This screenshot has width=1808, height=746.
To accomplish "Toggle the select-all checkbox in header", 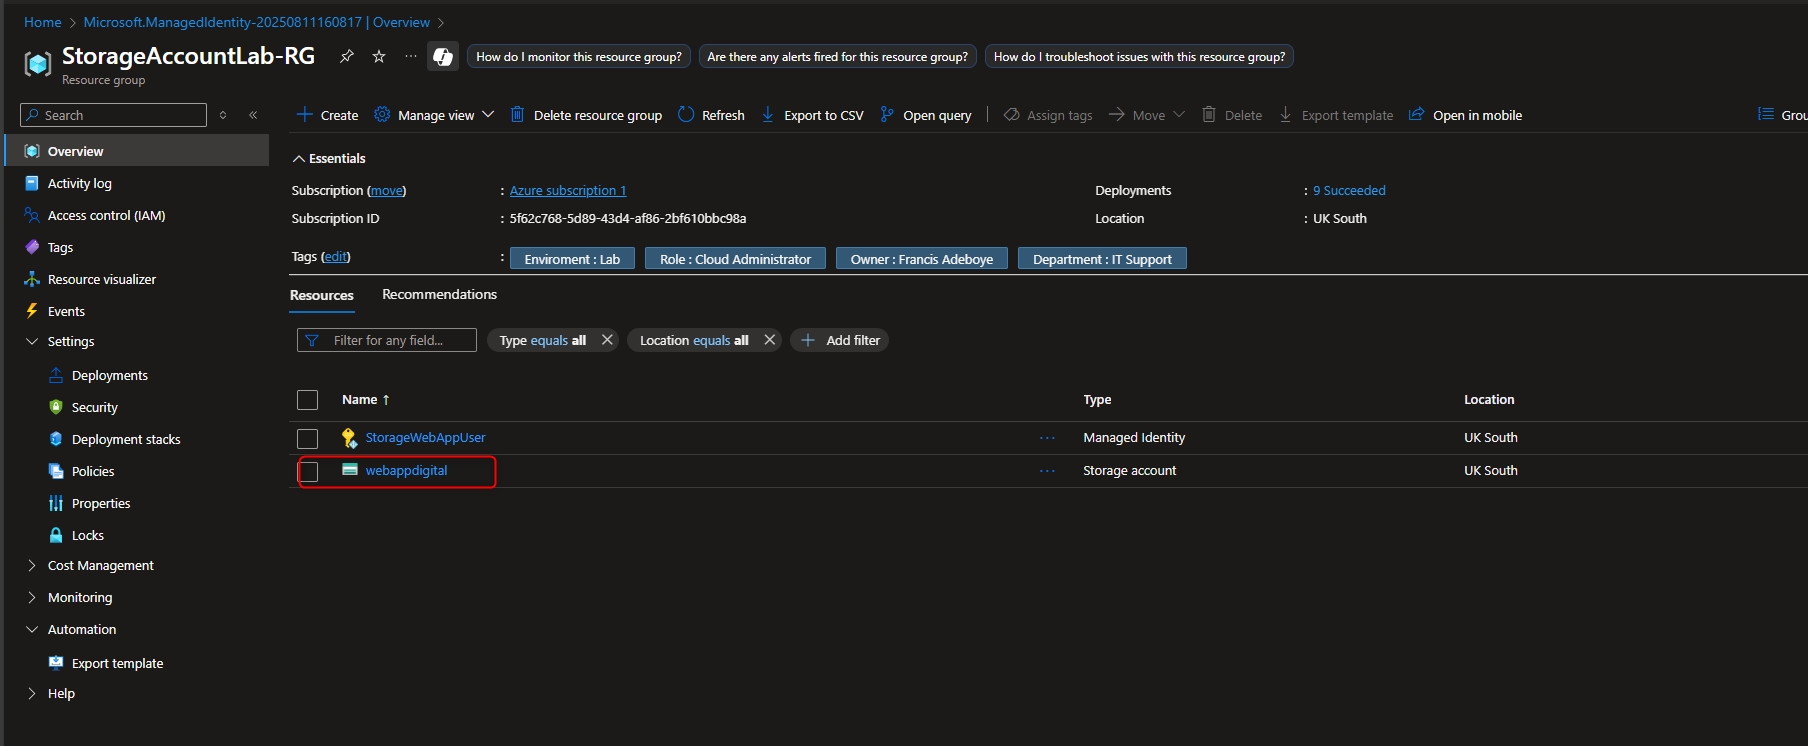I will 308,400.
